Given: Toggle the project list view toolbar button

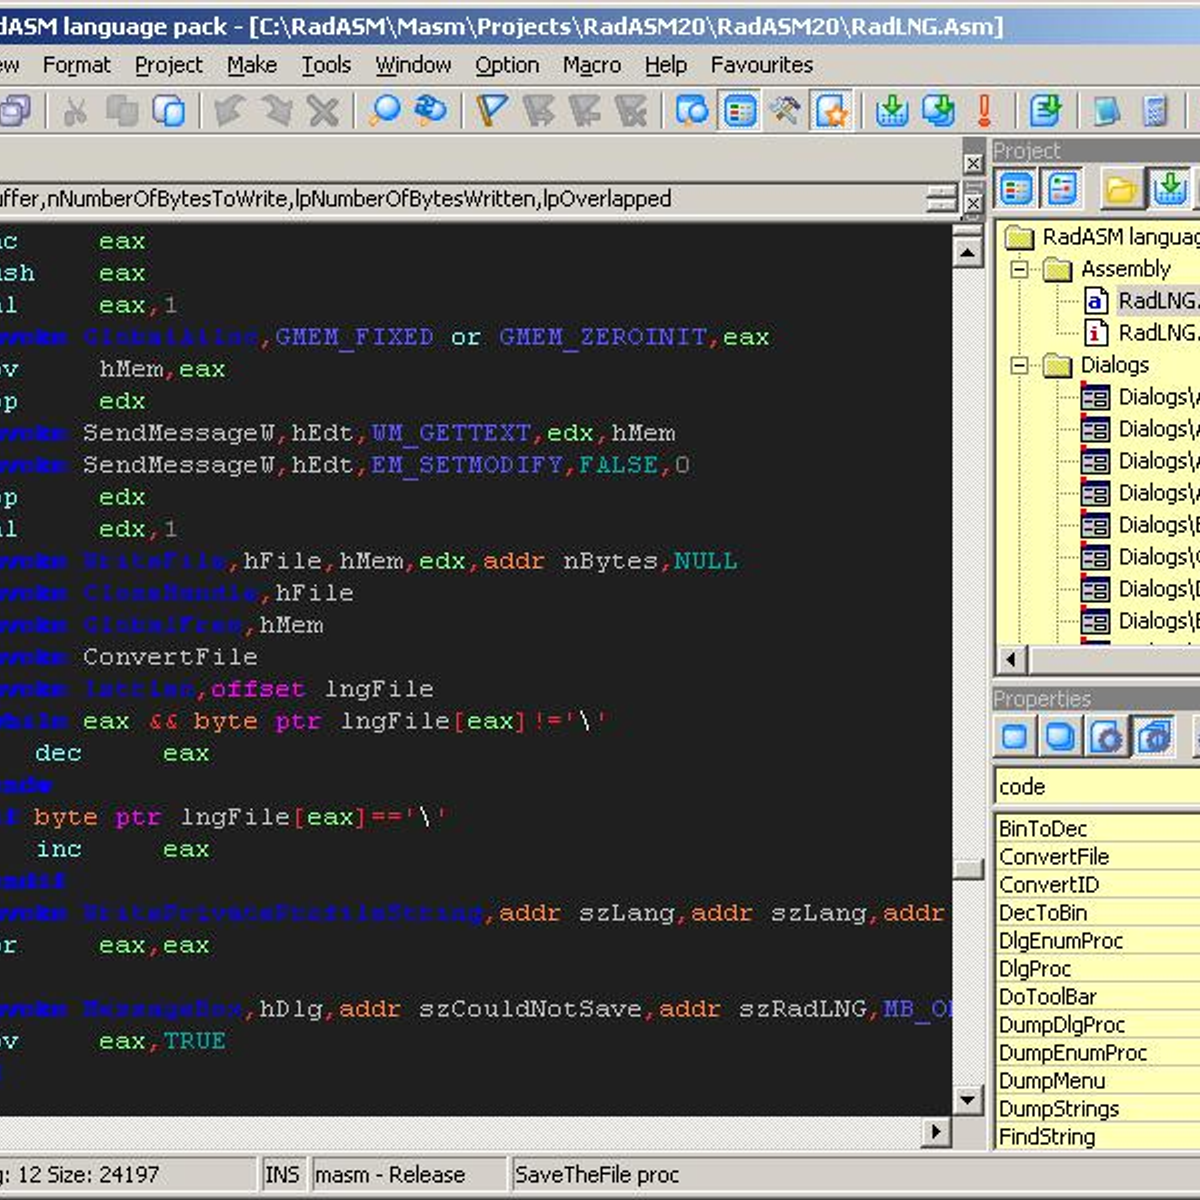Looking at the screenshot, I should tap(740, 110).
